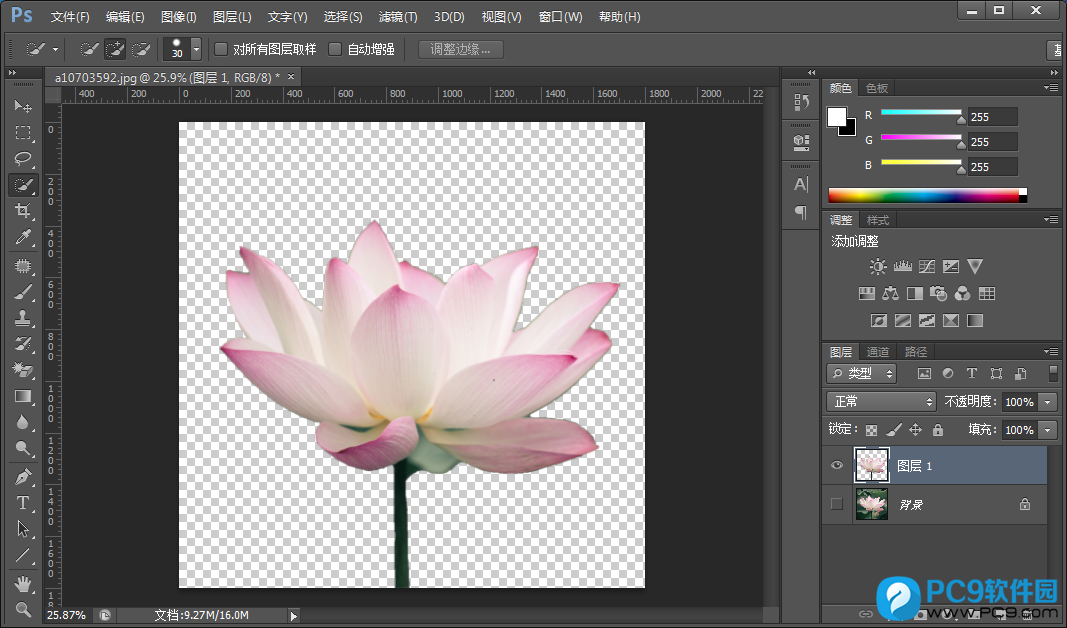Viewport: 1067px width, 628px height.
Task: Select the Rectangular Marquee tool
Action: tap(23, 133)
